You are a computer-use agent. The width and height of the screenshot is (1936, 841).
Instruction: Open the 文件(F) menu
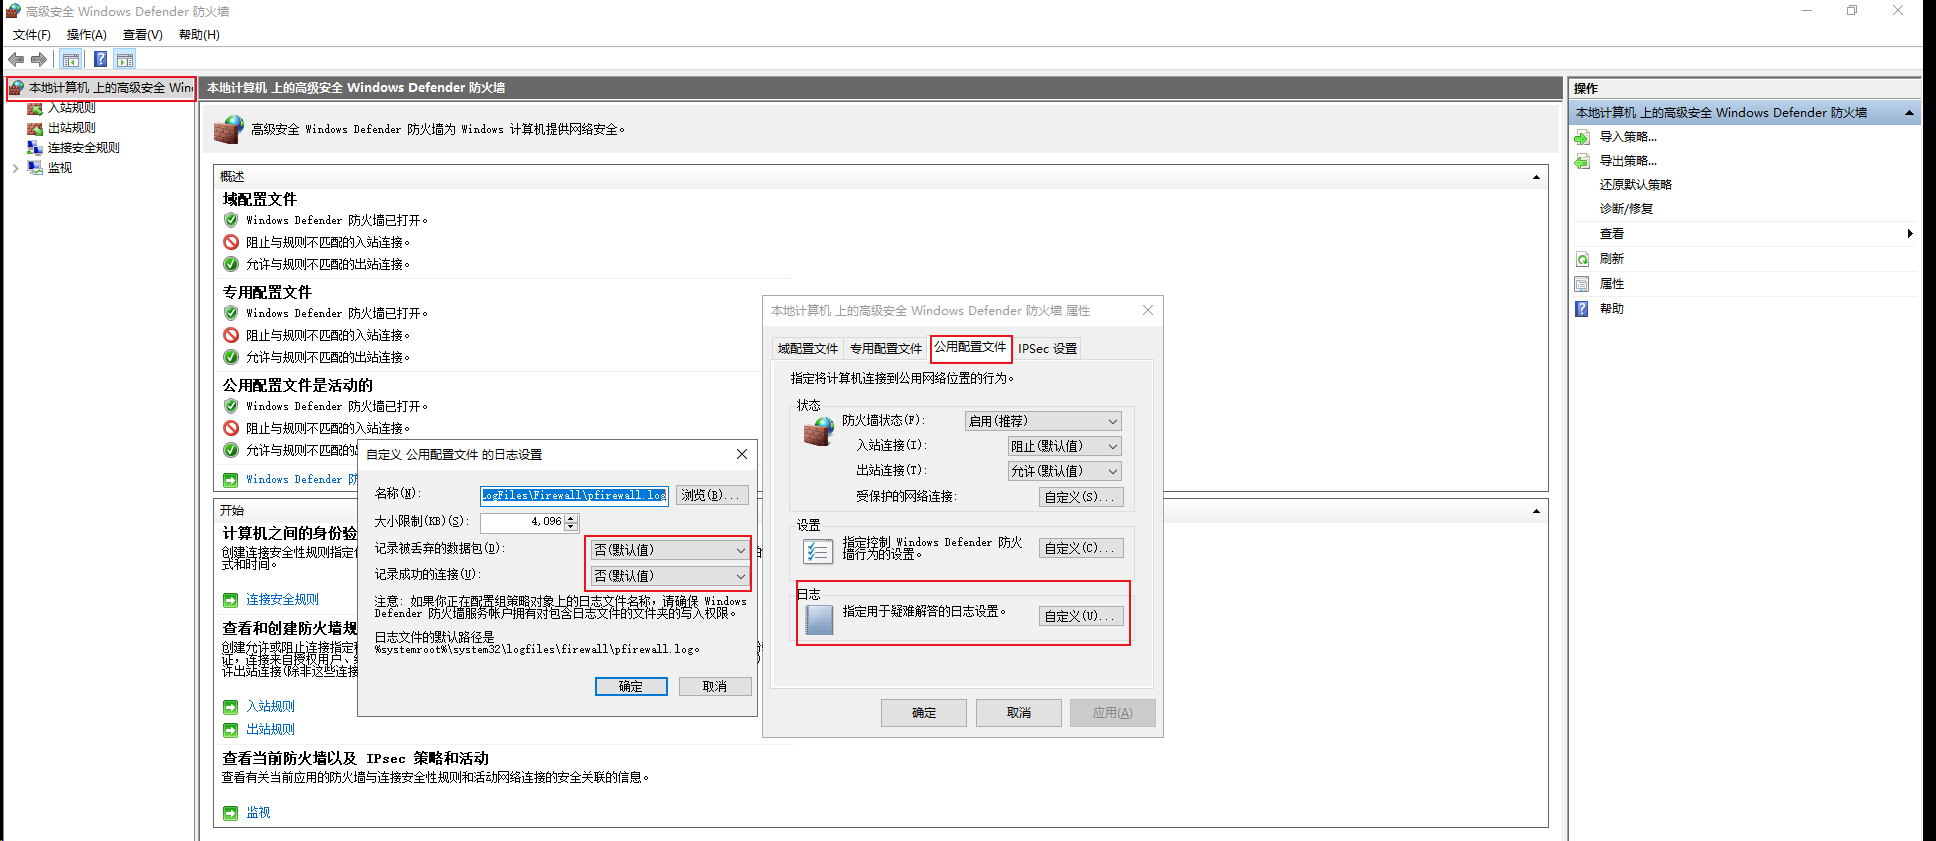(32, 35)
